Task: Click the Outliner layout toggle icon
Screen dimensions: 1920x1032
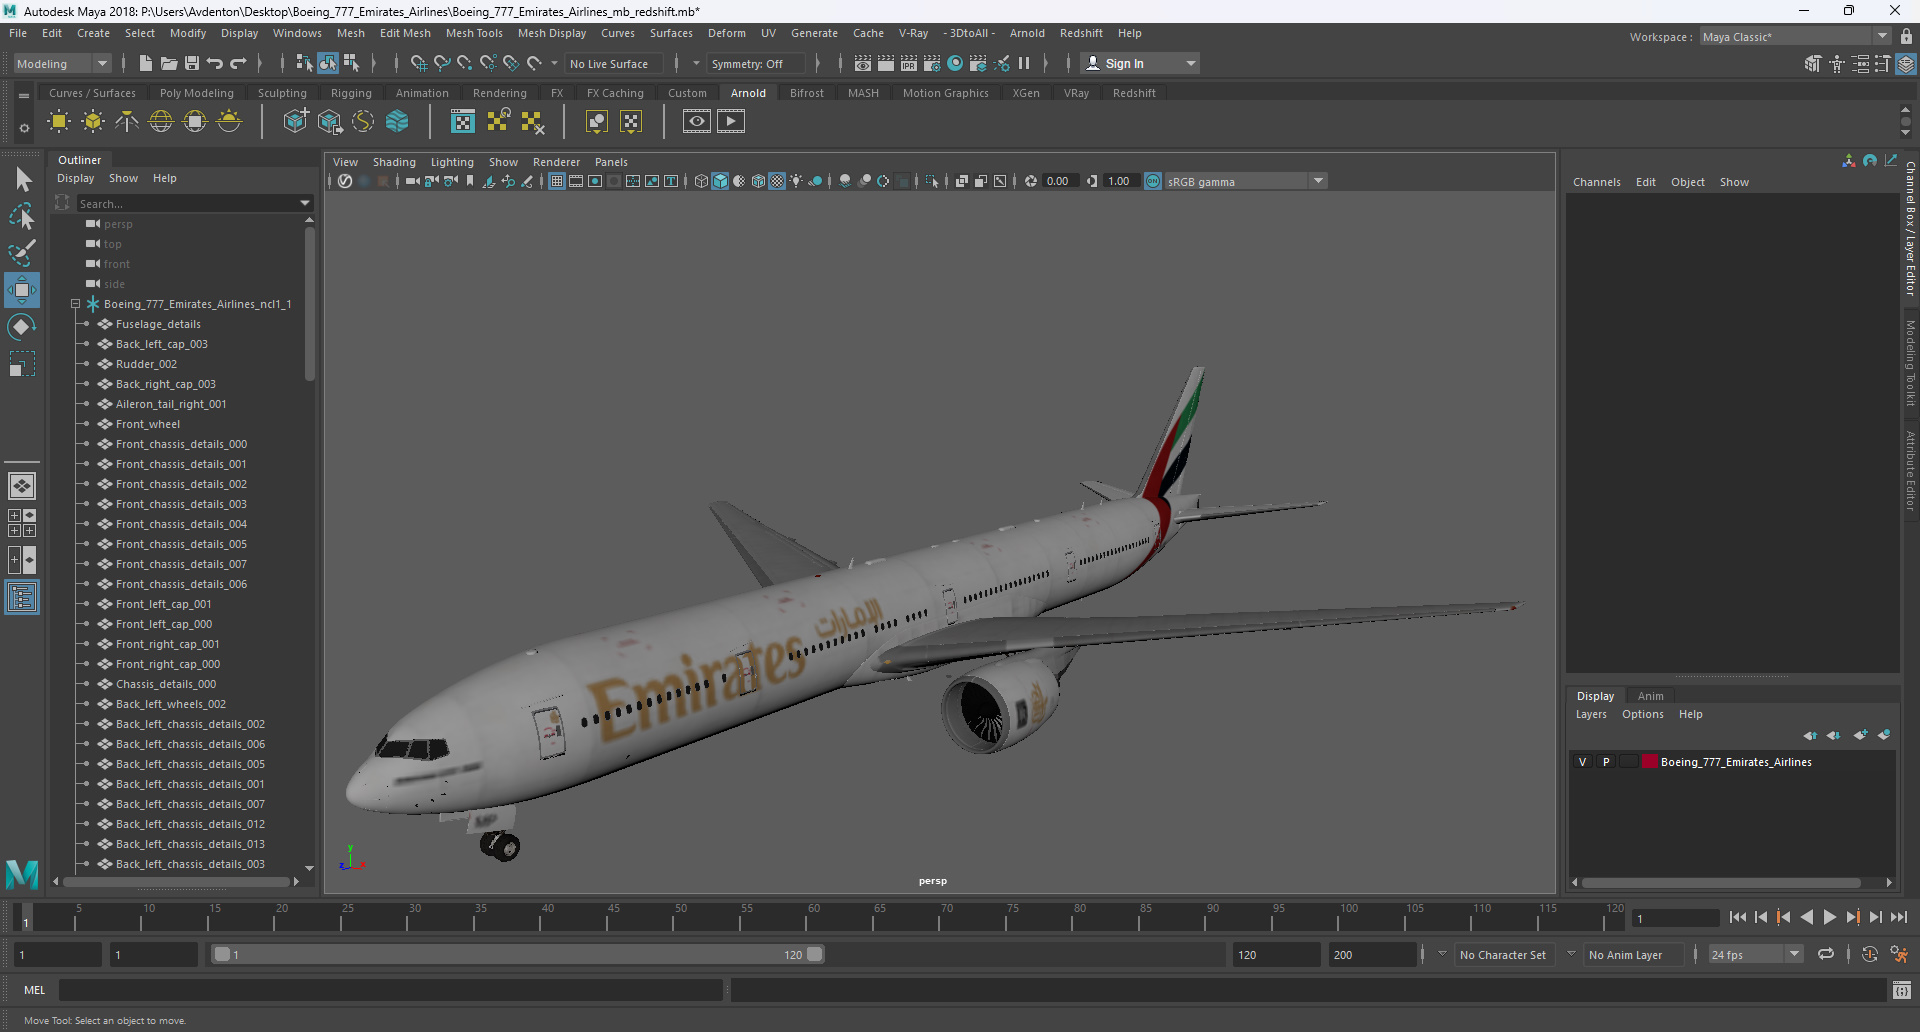Action: [x=22, y=597]
